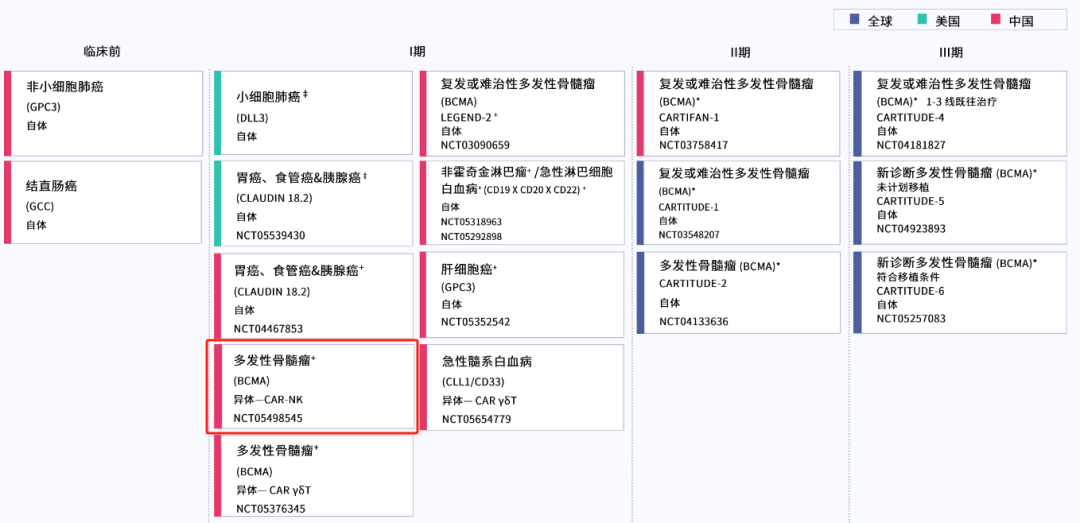Open the CARTITUDE-4 trial card
The height and width of the screenshot is (523, 1080).
click(x=956, y=112)
